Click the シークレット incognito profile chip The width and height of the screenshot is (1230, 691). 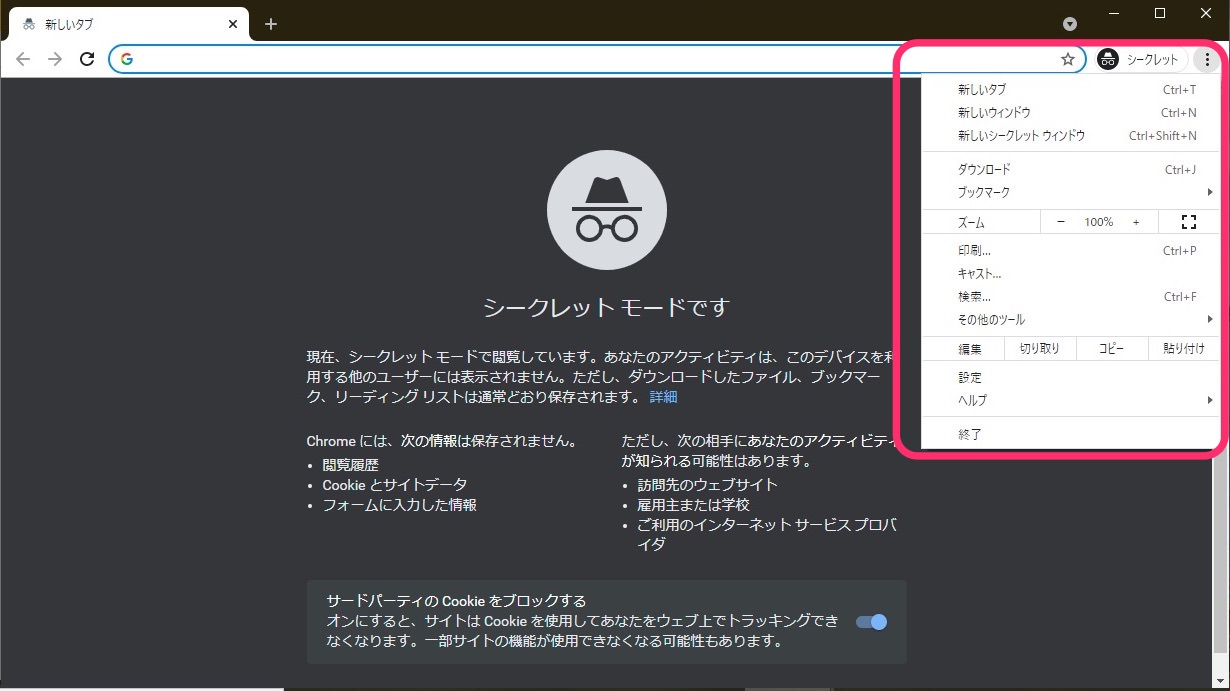[x=1141, y=59]
